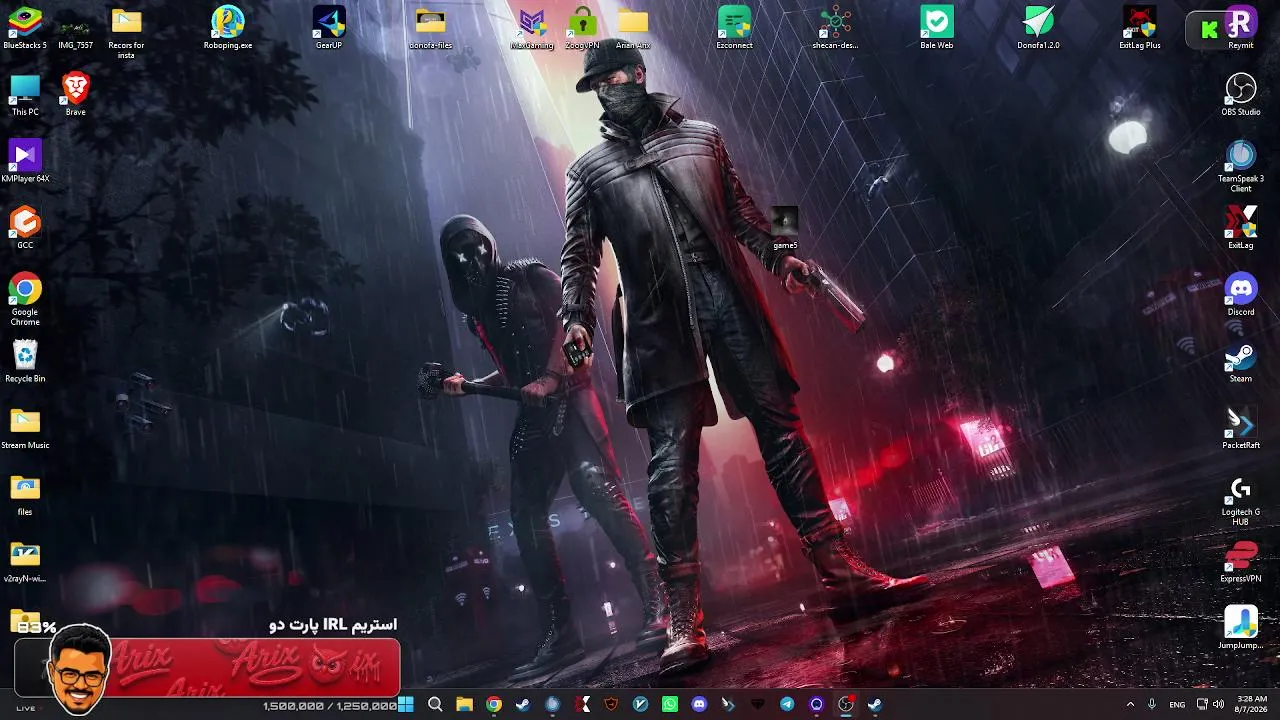Open the taskbar Steam icon beside Chrome
The height and width of the screenshot is (720, 1280).
pos(523,704)
